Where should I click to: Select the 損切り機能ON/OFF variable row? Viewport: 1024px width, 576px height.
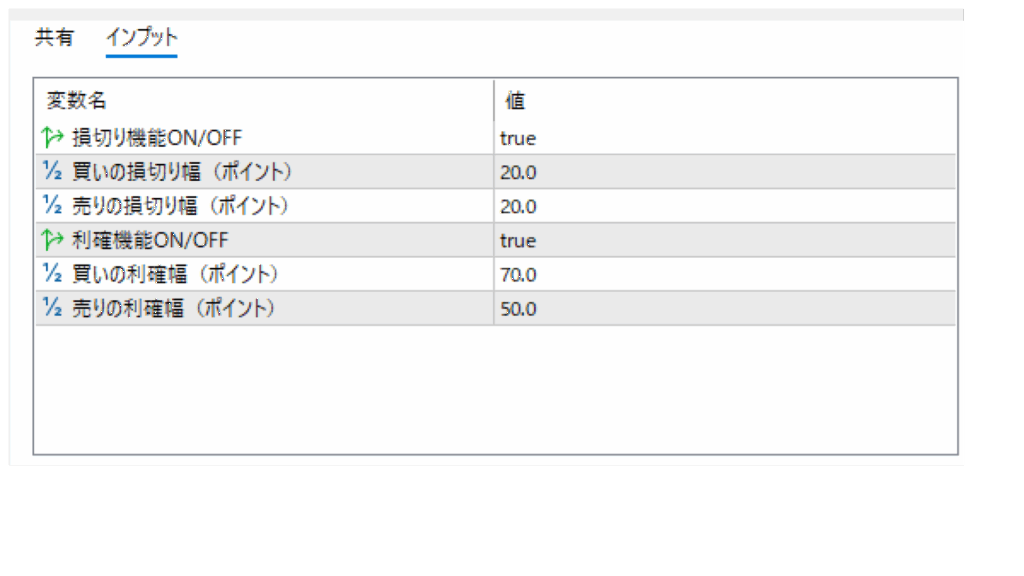click(x=157, y=138)
